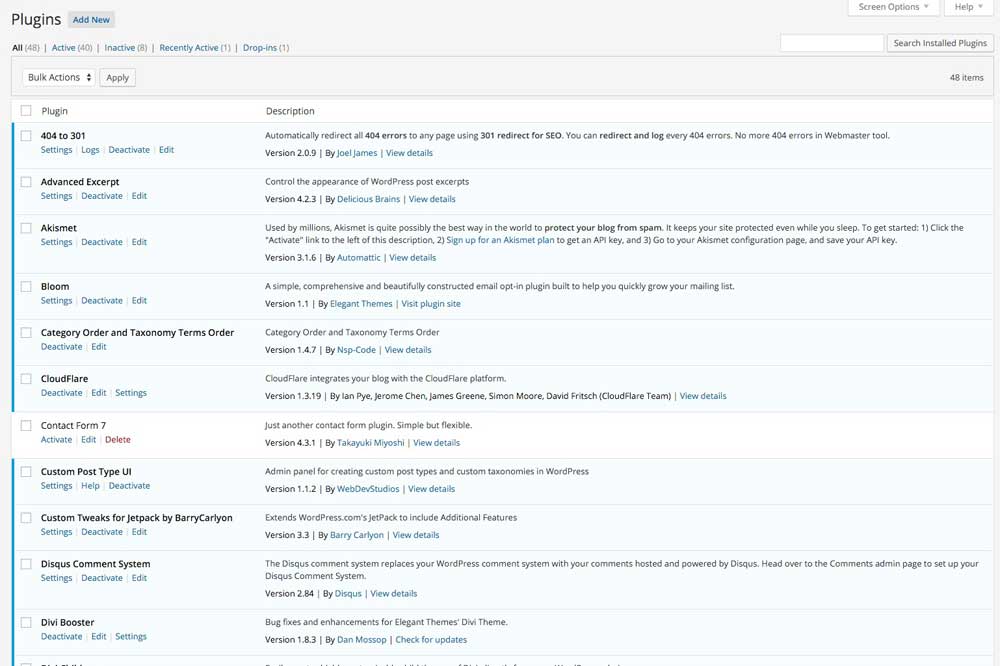Click the Apply bulk action button

(117, 77)
